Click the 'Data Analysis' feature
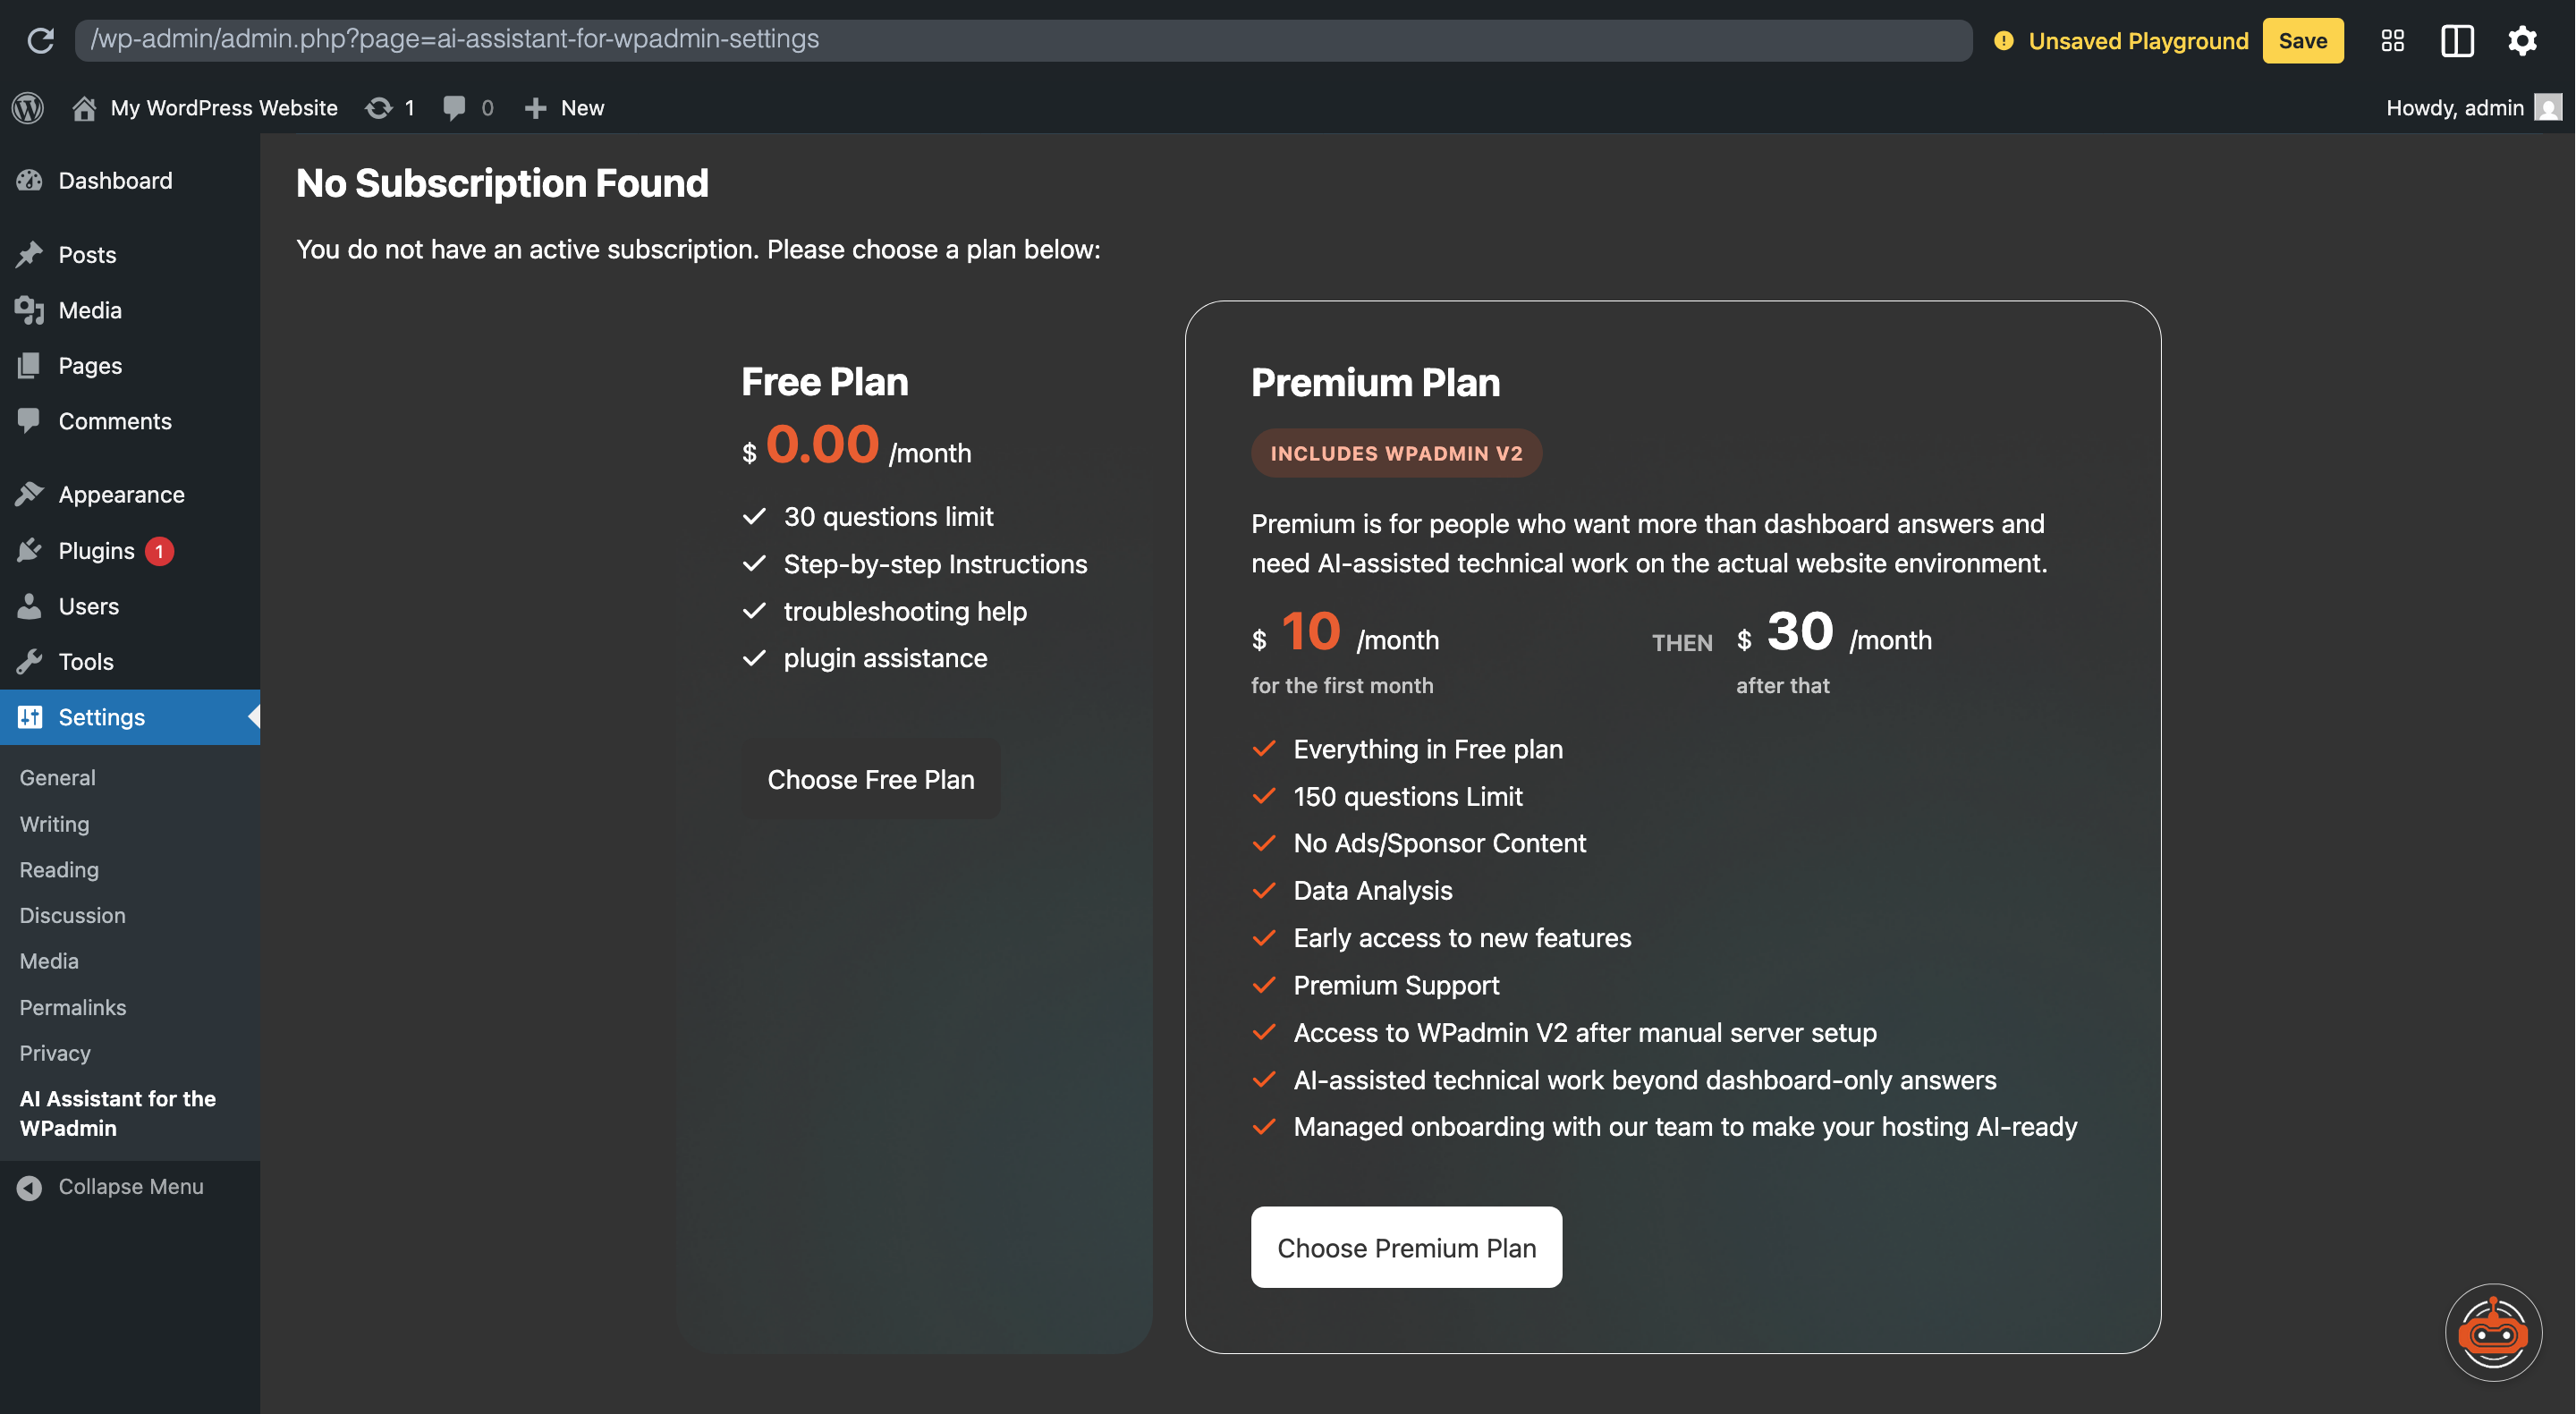 [1372, 890]
